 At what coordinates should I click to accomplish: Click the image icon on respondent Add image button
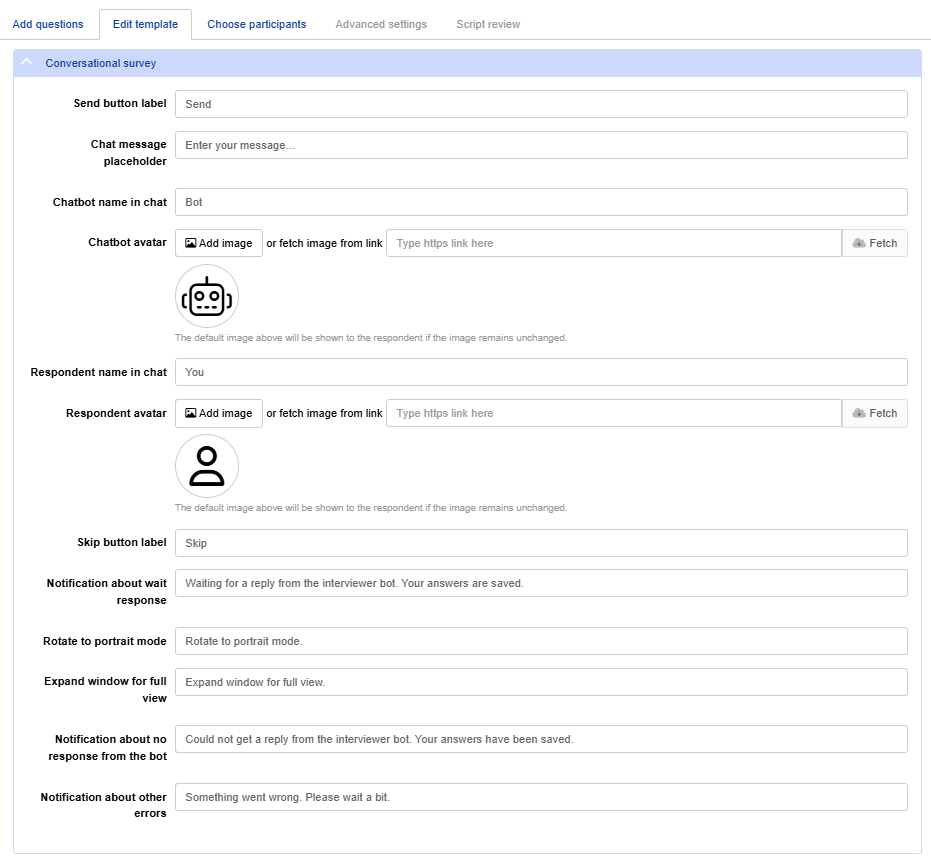(190, 413)
